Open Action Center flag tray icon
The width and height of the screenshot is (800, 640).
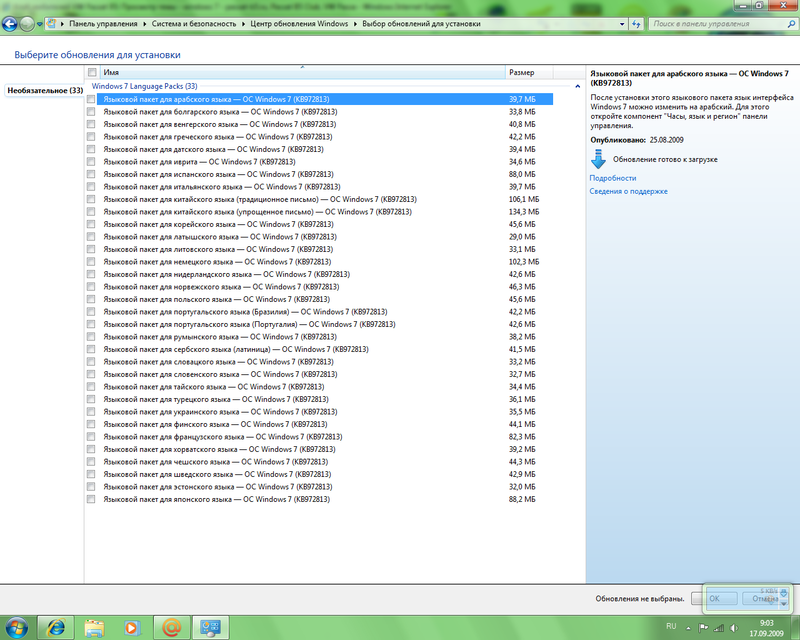[x=703, y=628]
